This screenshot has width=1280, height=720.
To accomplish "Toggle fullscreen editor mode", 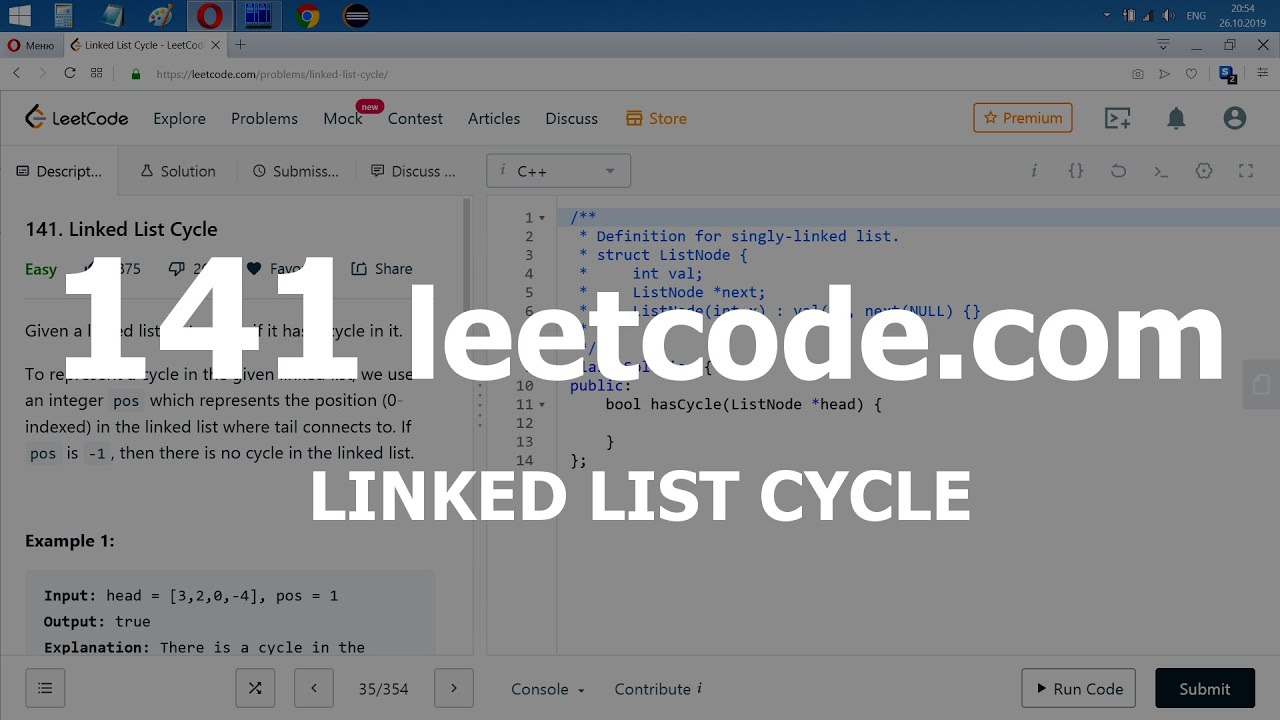I will point(1246,171).
